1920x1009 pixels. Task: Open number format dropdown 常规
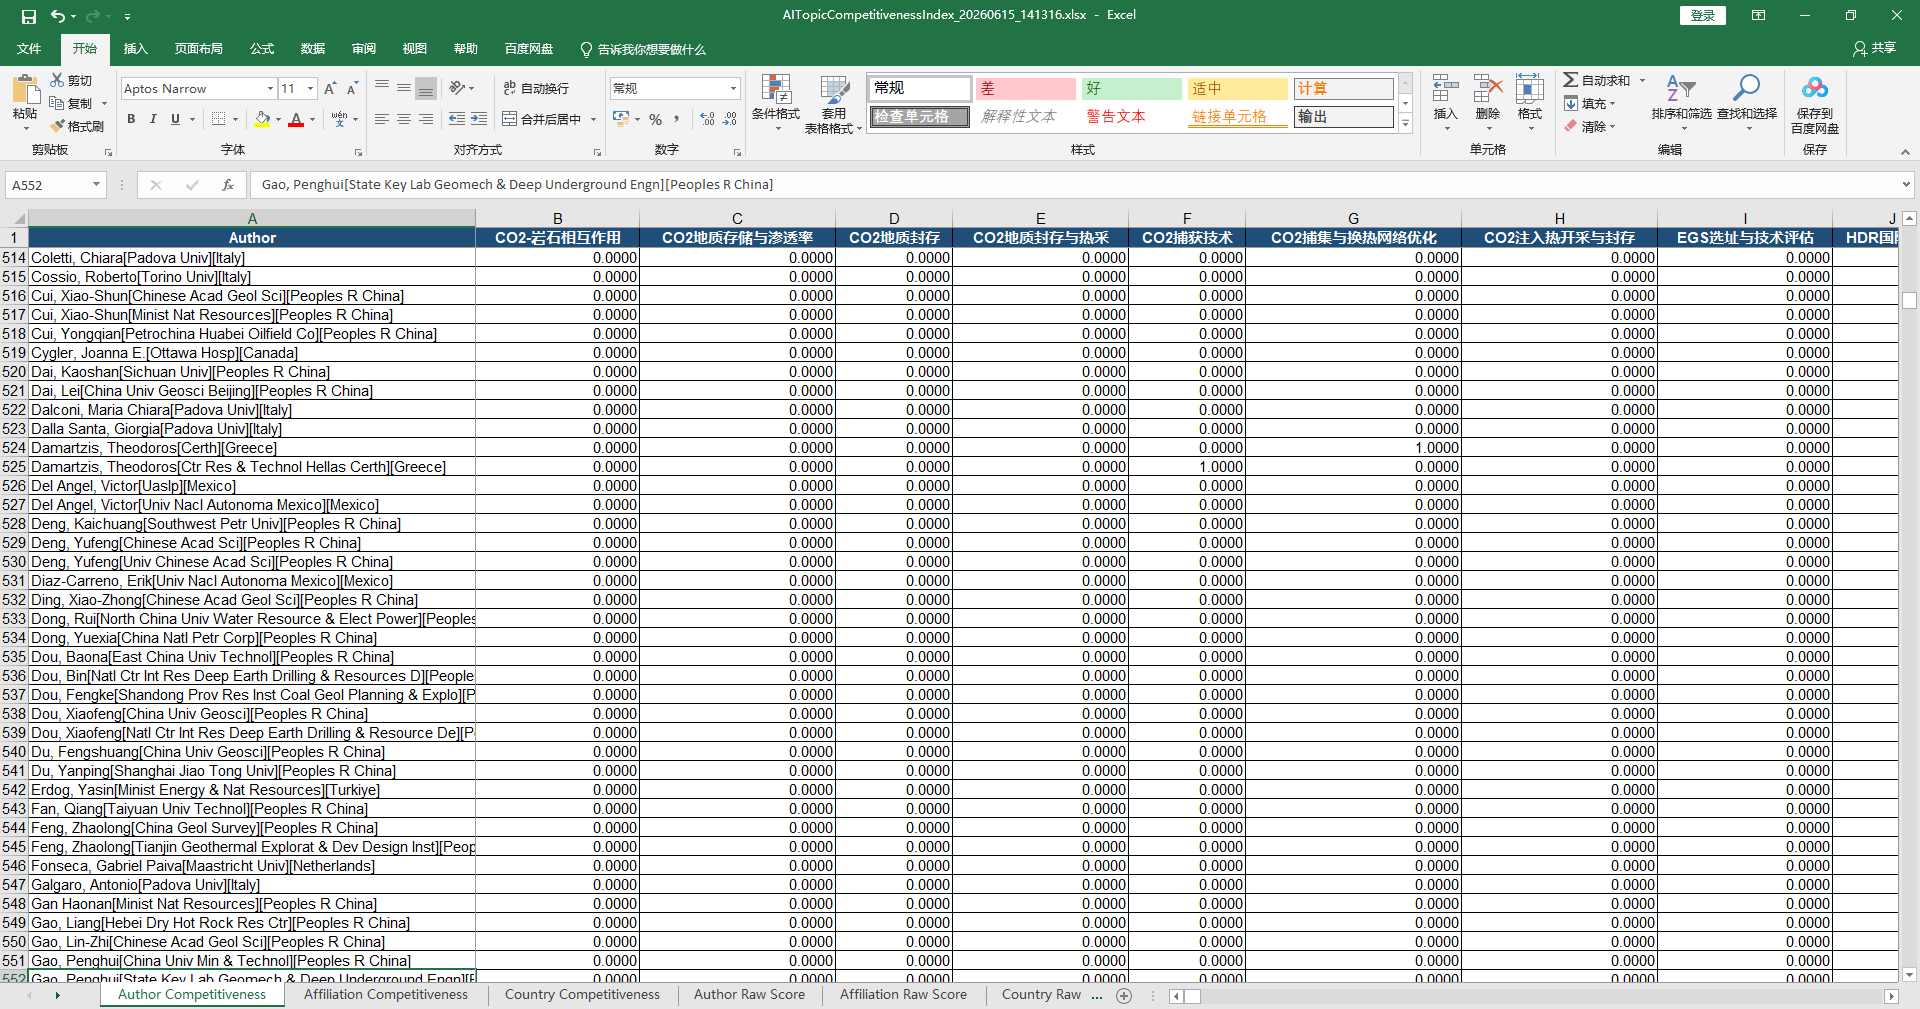(733, 89)
